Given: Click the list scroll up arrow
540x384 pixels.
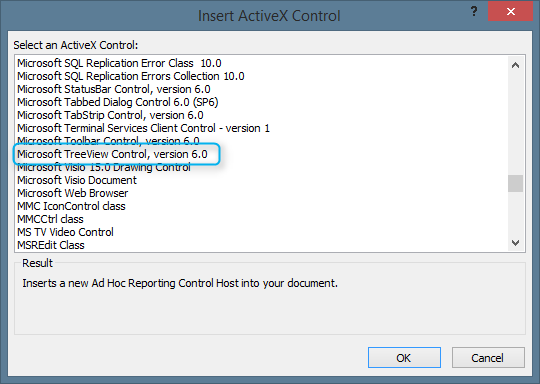Looking at the screenshot, I should click(515, 65).
